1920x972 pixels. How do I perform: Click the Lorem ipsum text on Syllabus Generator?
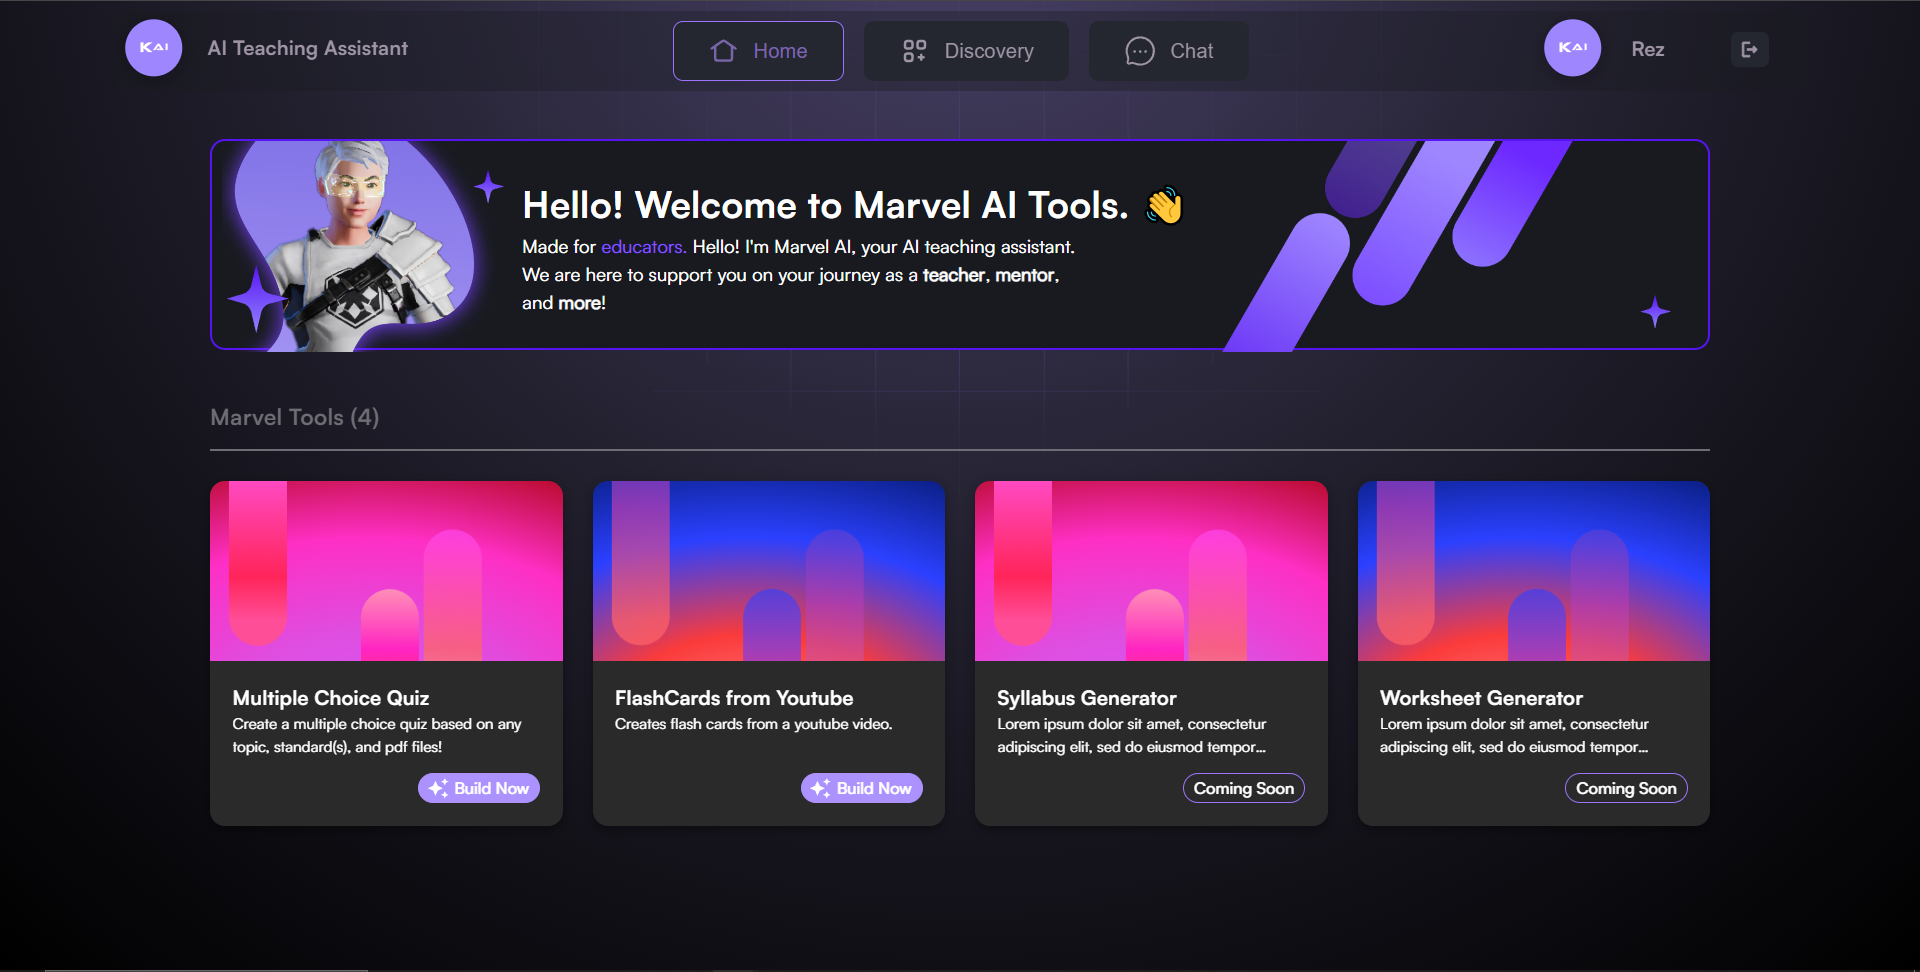1132,735
